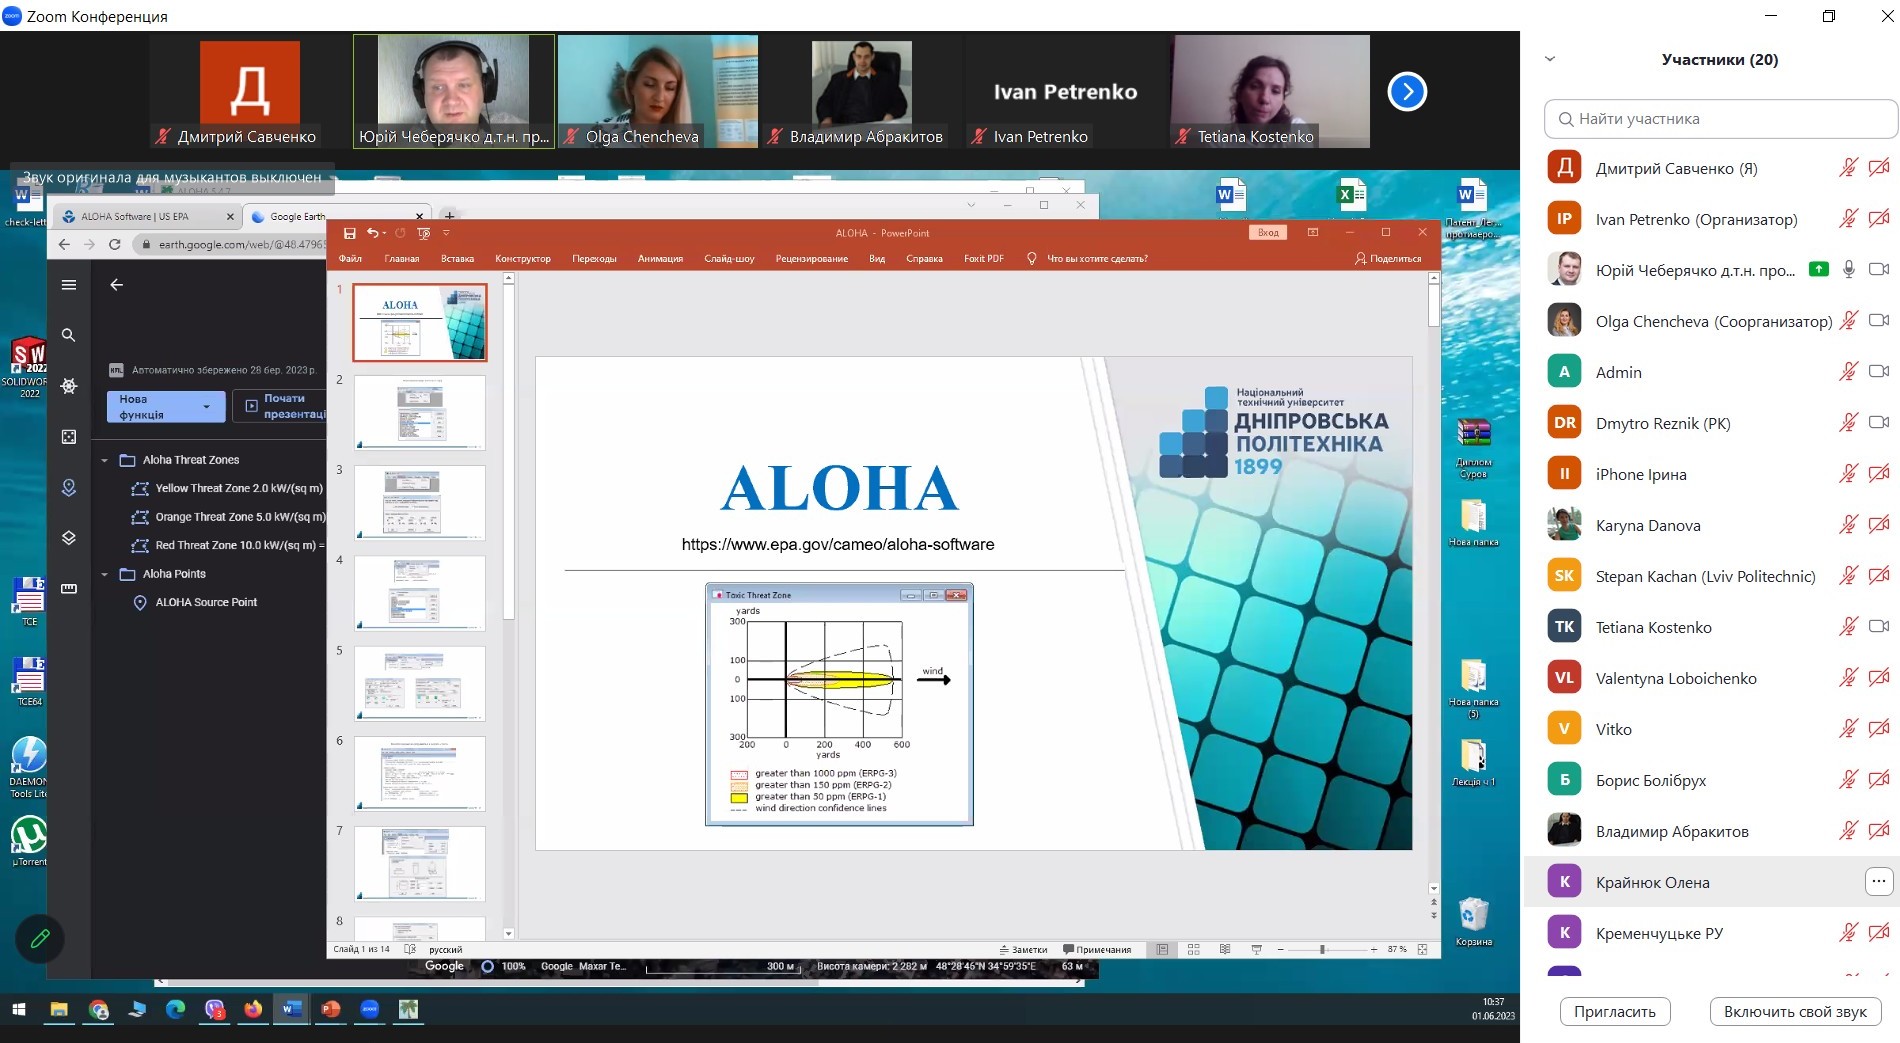Viewport: 1900px width, 1043px height.
Task: Open the Вставка ribbon tab
Action: coord(457,259)
